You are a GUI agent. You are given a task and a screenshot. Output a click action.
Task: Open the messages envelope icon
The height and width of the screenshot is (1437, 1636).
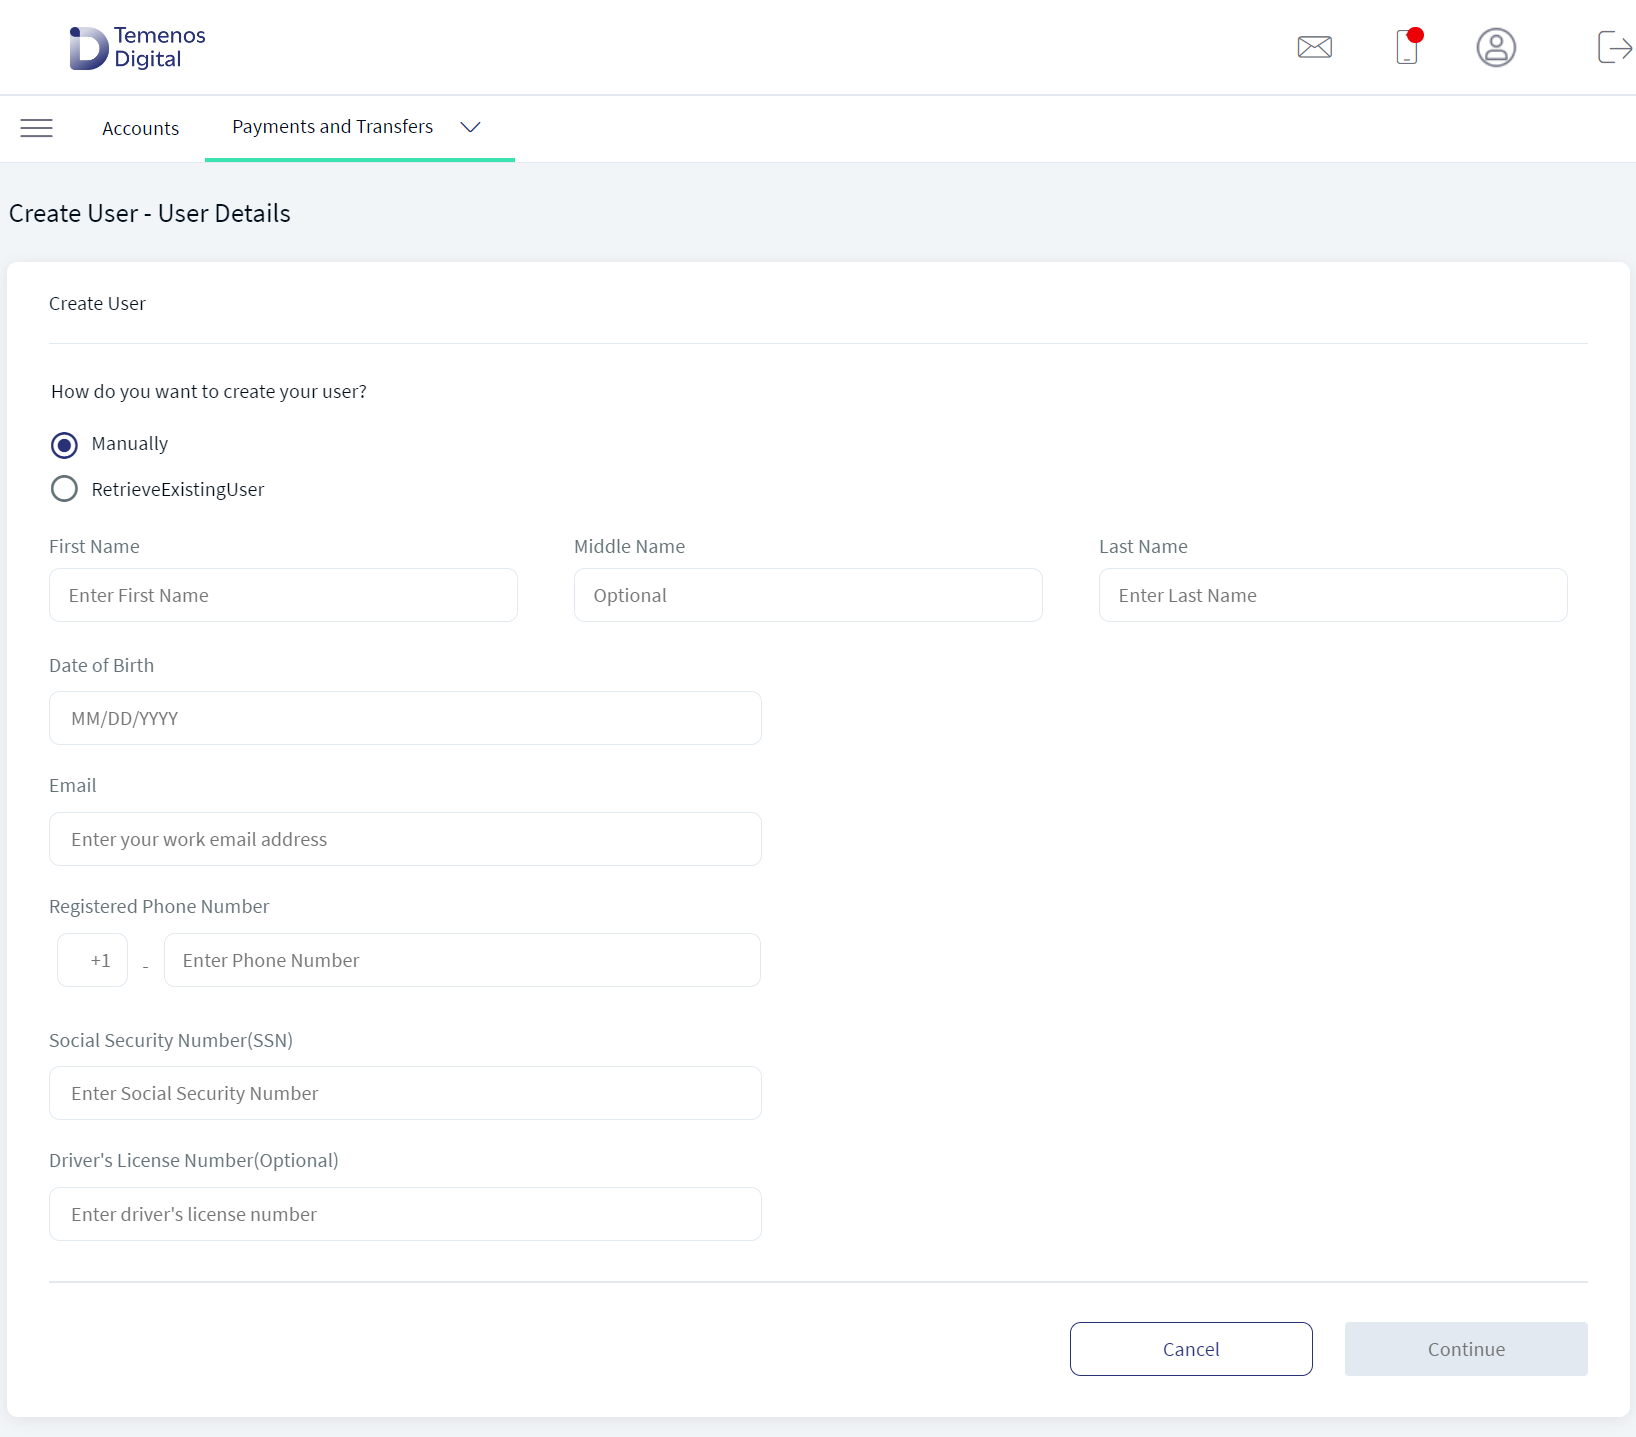[x=1314, y=47]
